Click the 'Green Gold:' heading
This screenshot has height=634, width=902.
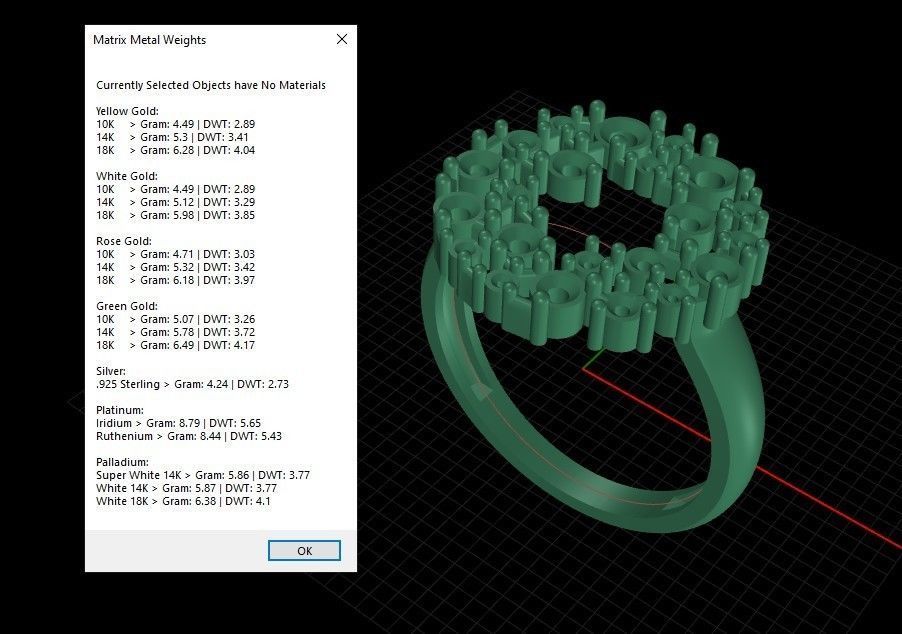(x=127, y=306)
